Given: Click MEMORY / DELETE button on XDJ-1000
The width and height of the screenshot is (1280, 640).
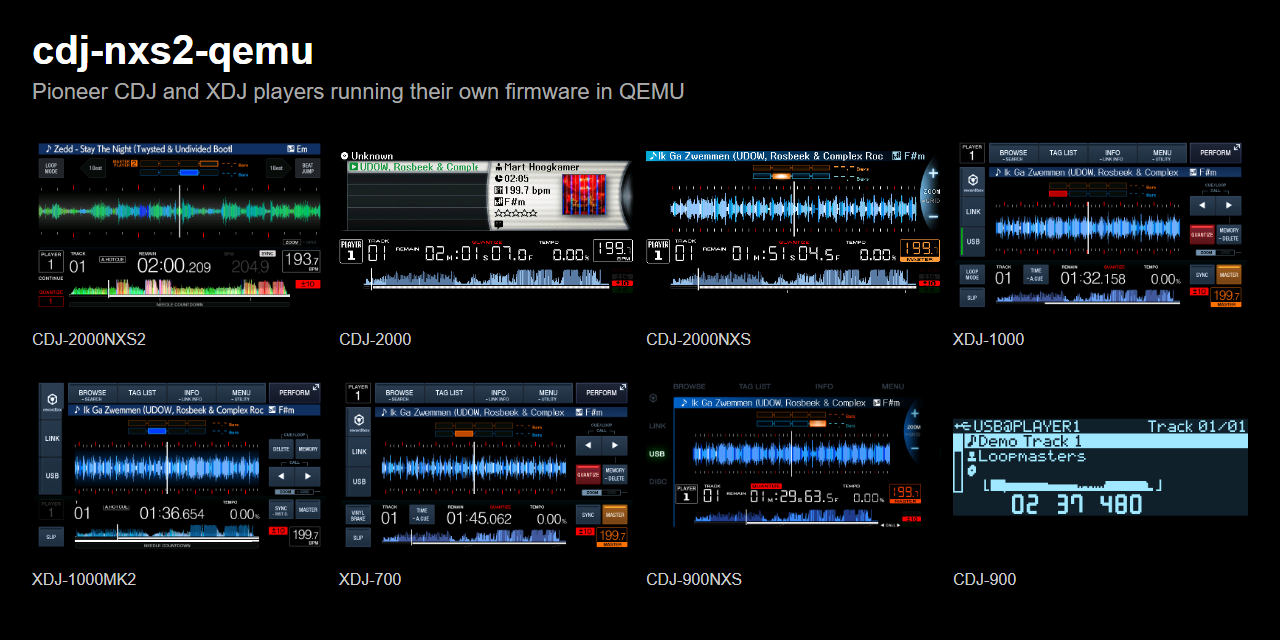Looking at the screenshot, I should pos(1229,234).
